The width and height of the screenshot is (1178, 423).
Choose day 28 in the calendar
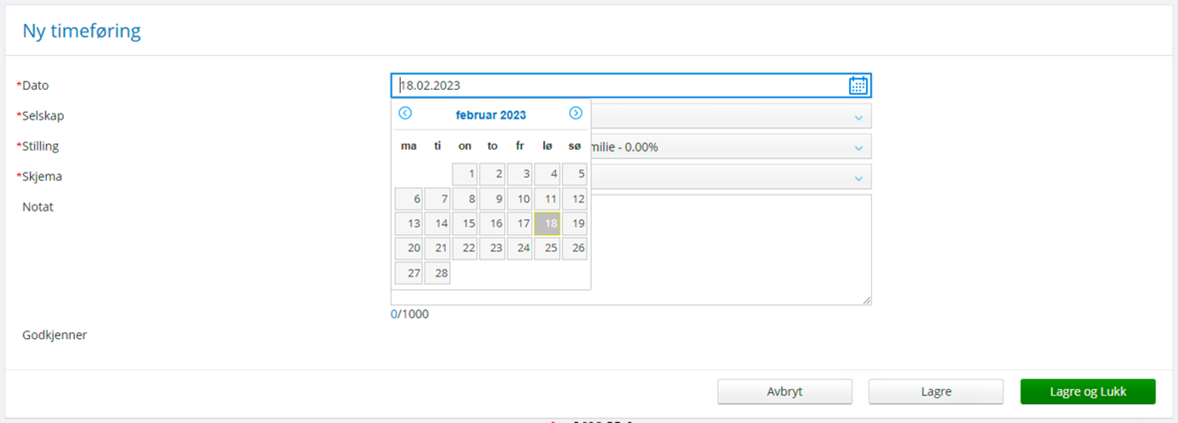click(x=437, y=273)
